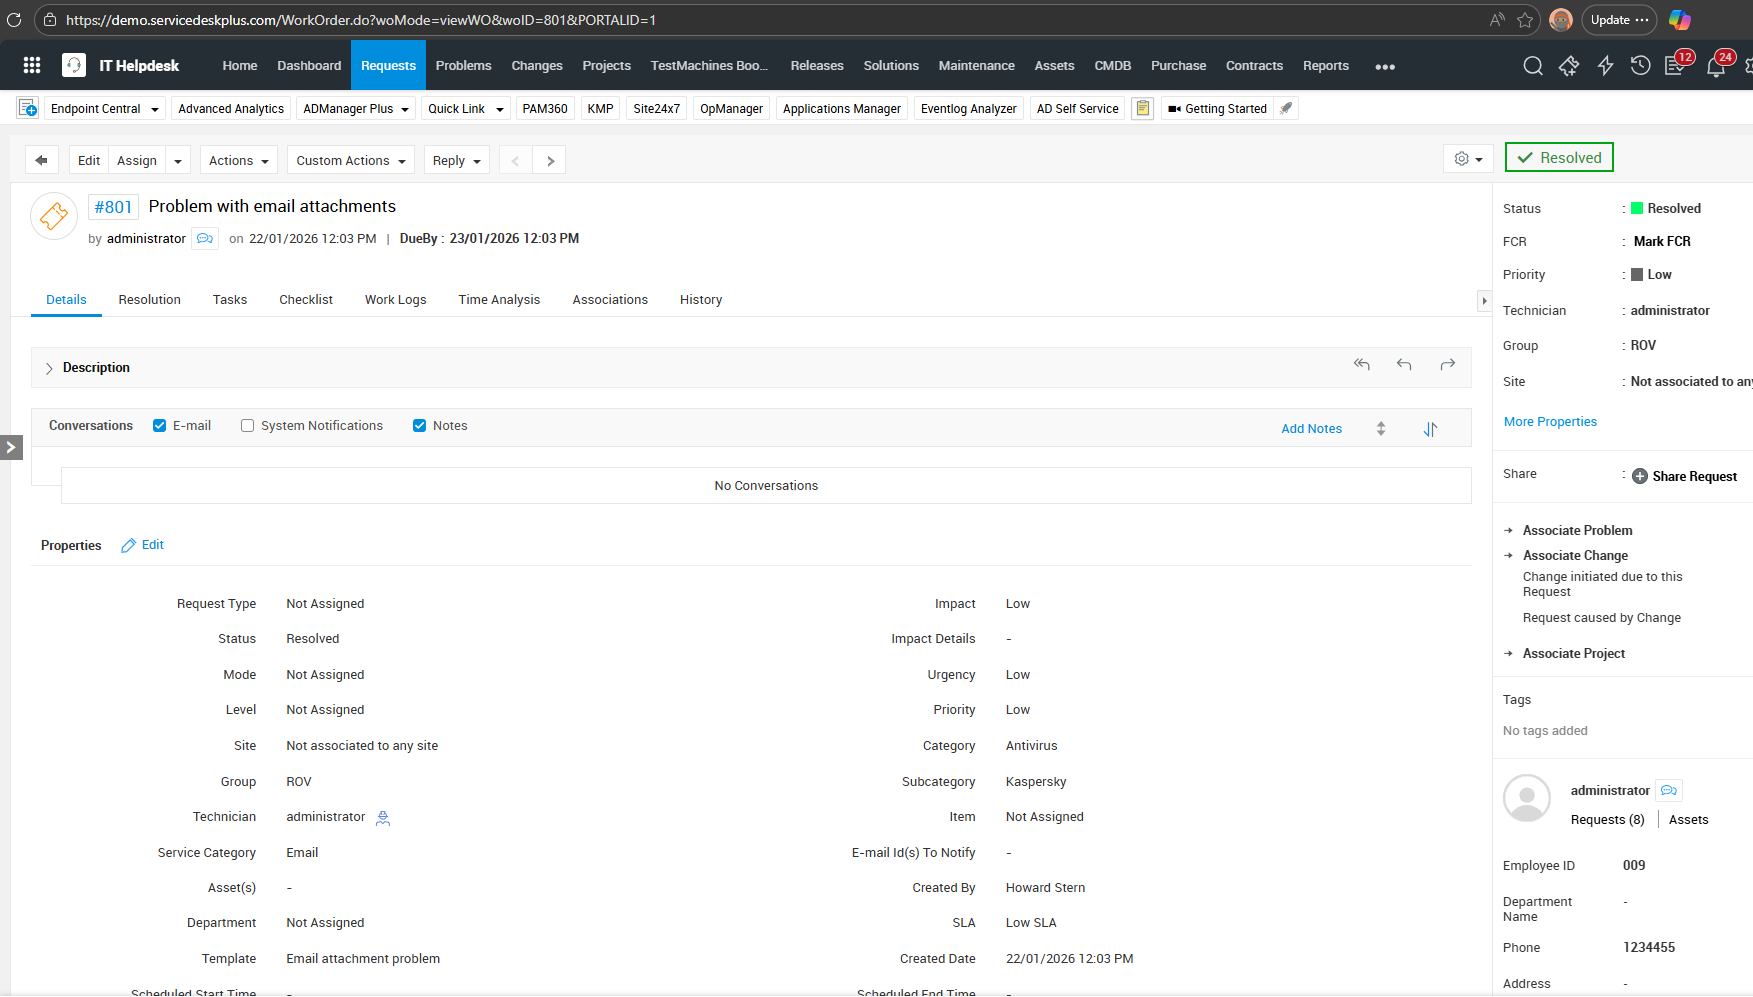The width and height of the screenshot is (1753, 997).
Task: Go back using the left arrow button
Action: pyautogui.click(x=41, y=160)
